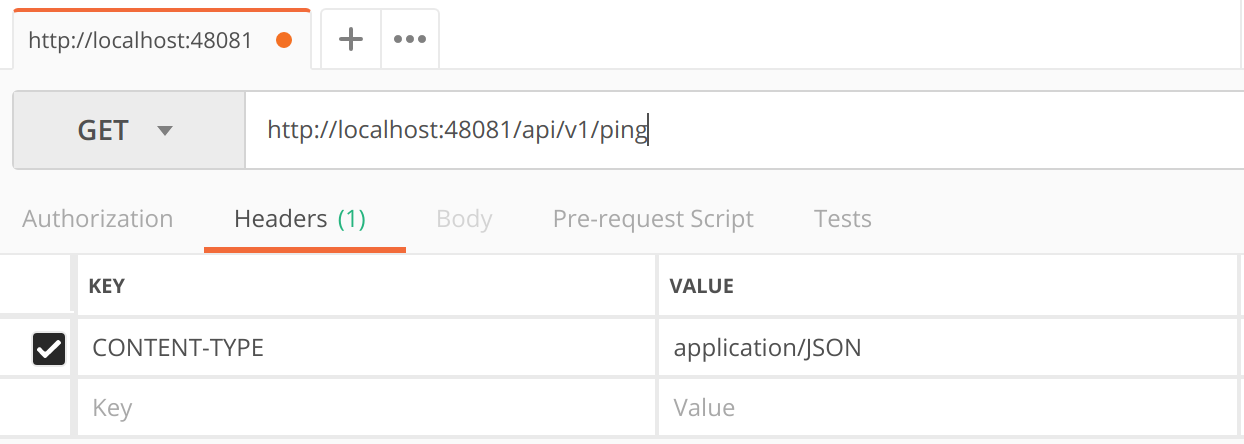Click inside the request URL field
This screenshot has width=1244, height=444.
(740, 131)
